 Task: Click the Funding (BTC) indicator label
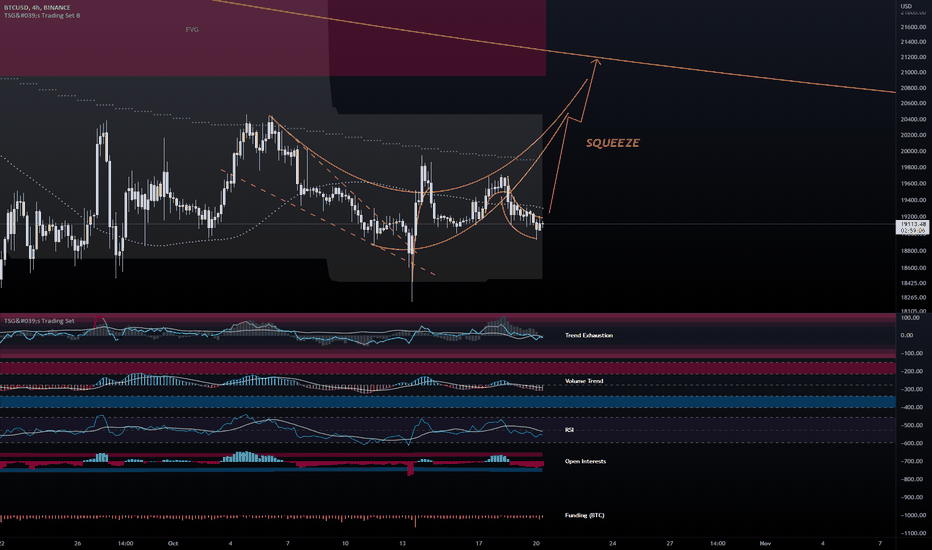(x=584, y=516)
